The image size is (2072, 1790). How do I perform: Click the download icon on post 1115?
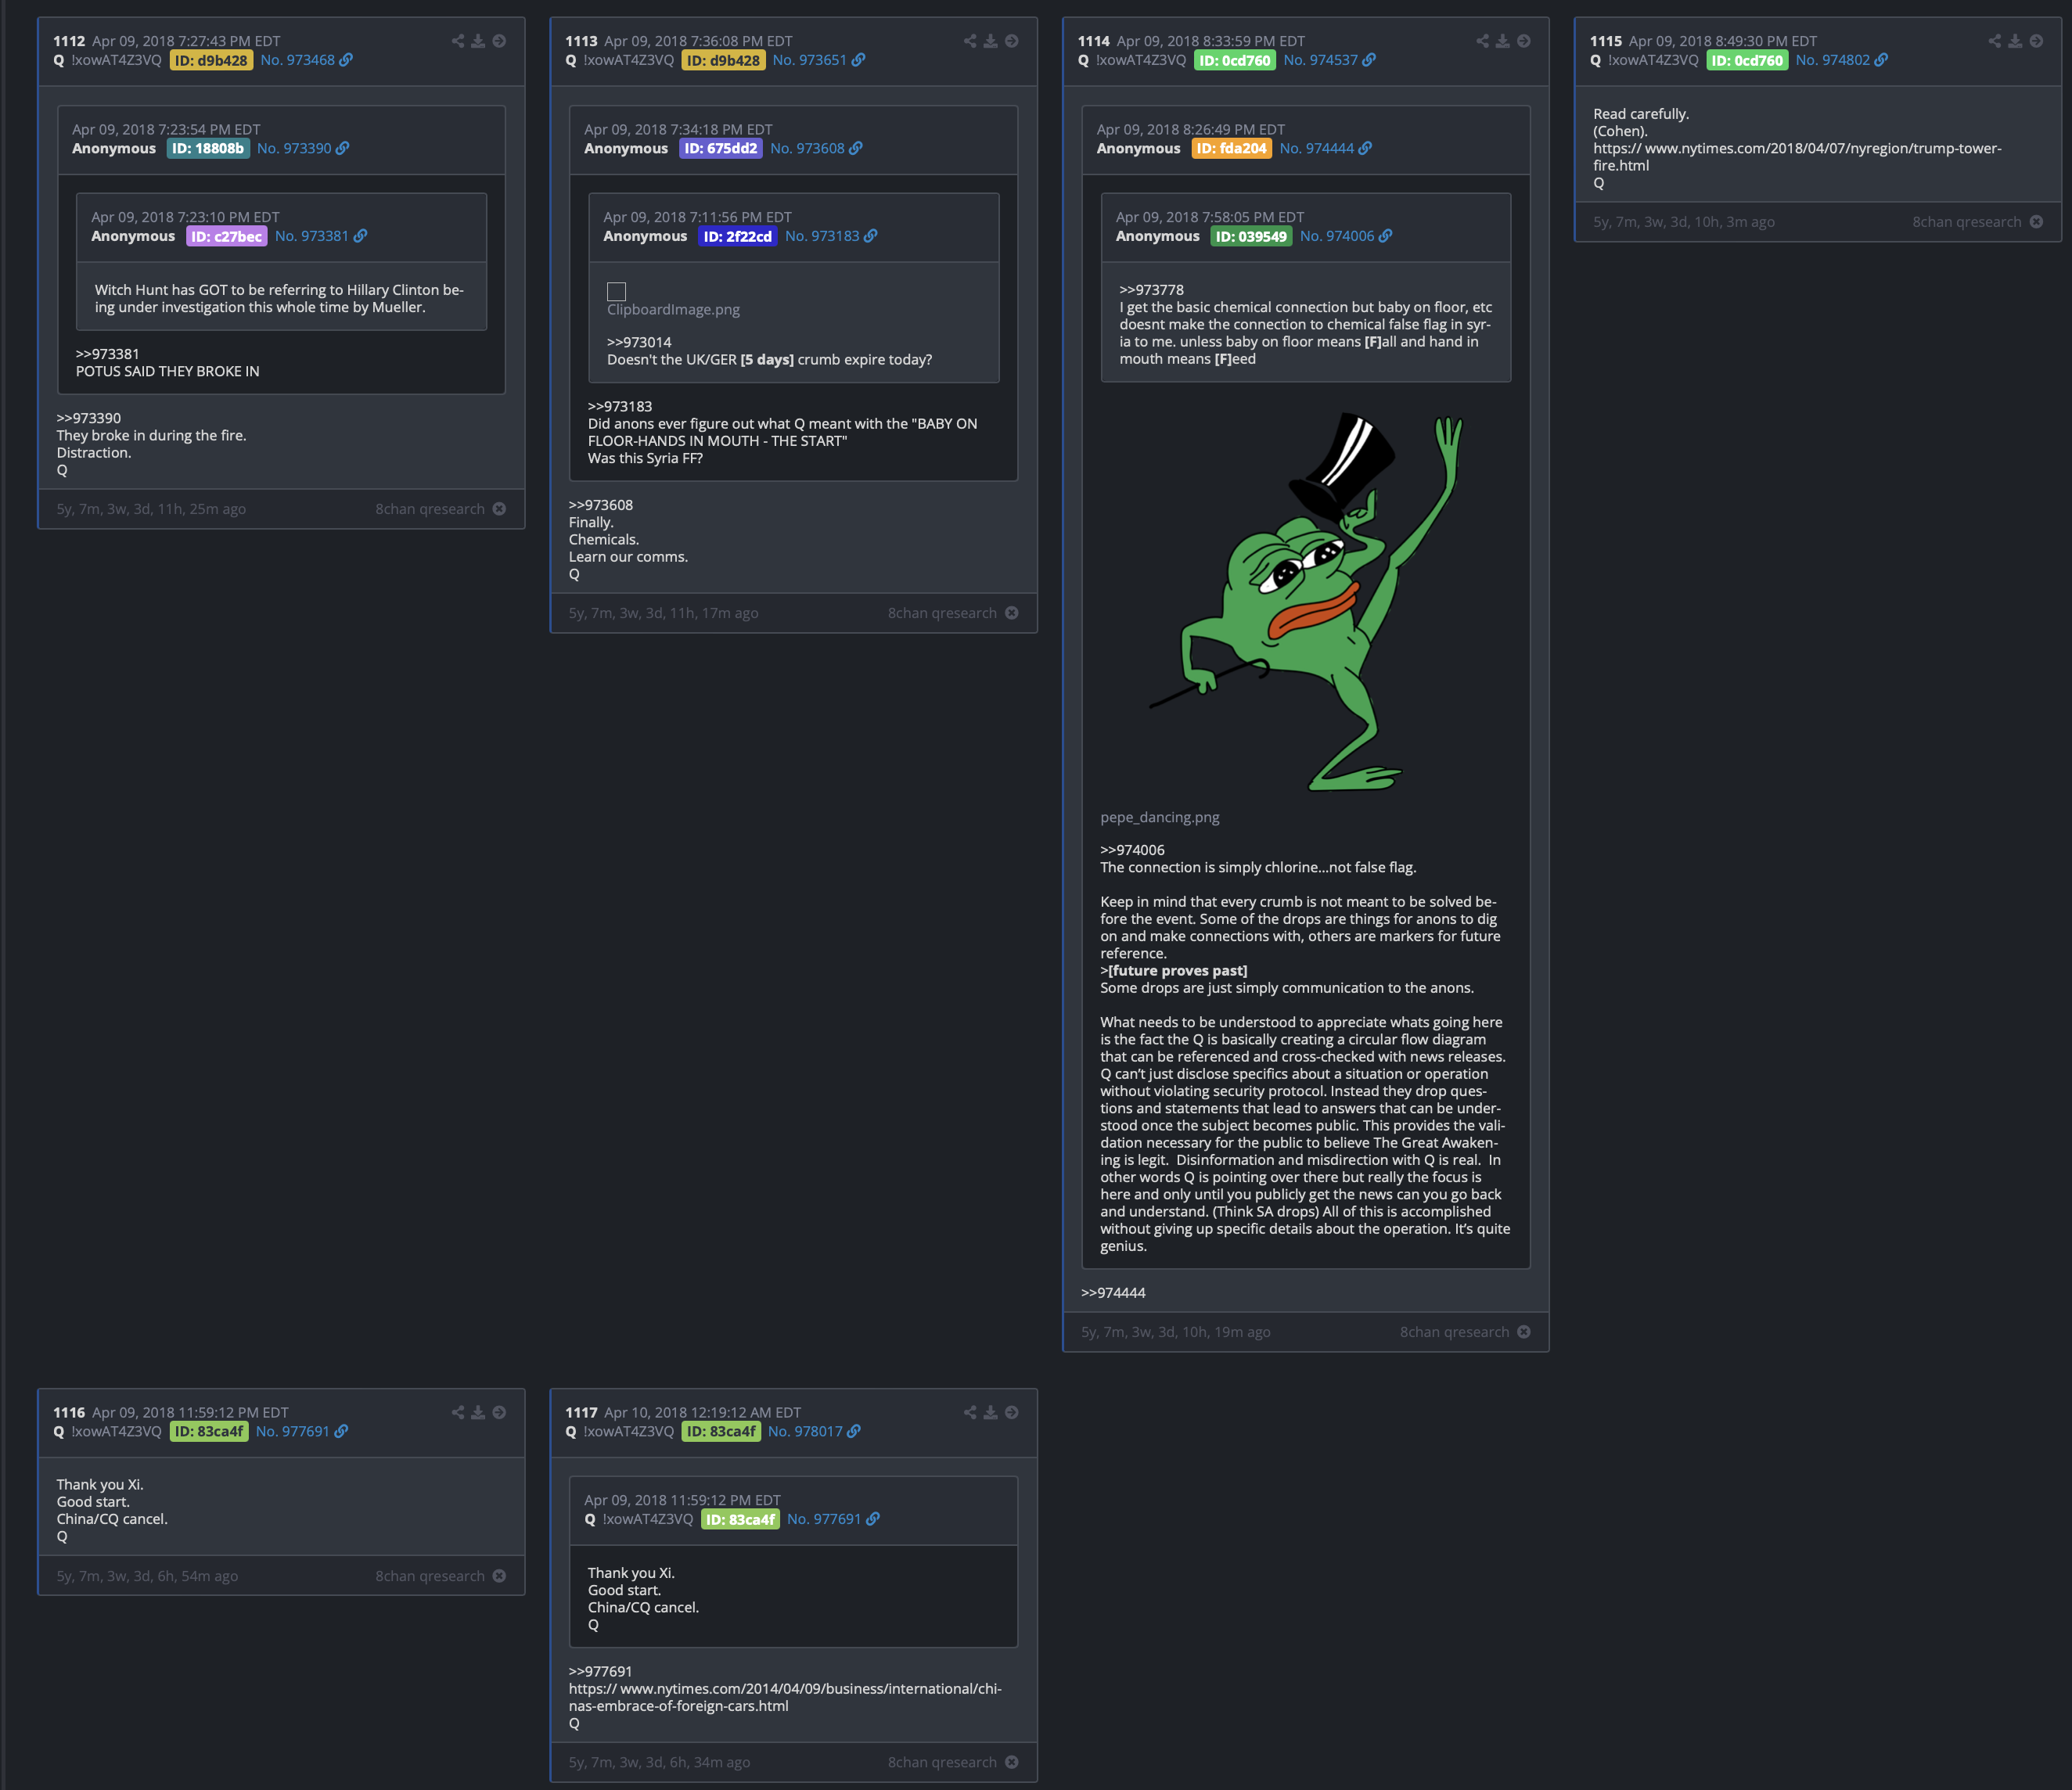[x=2015, y=41]
